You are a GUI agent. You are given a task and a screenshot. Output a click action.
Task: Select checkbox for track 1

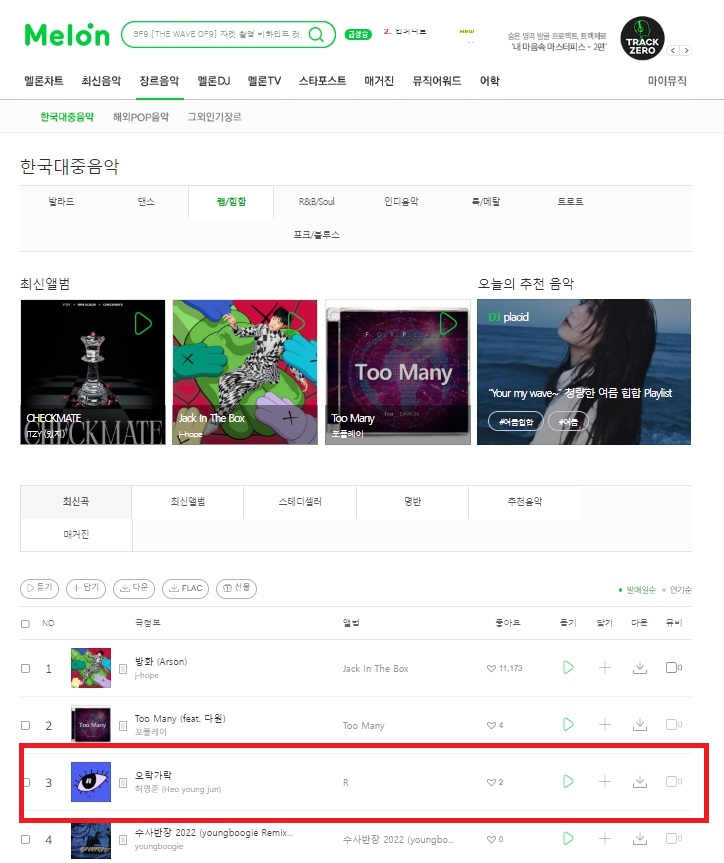[25, 668]
